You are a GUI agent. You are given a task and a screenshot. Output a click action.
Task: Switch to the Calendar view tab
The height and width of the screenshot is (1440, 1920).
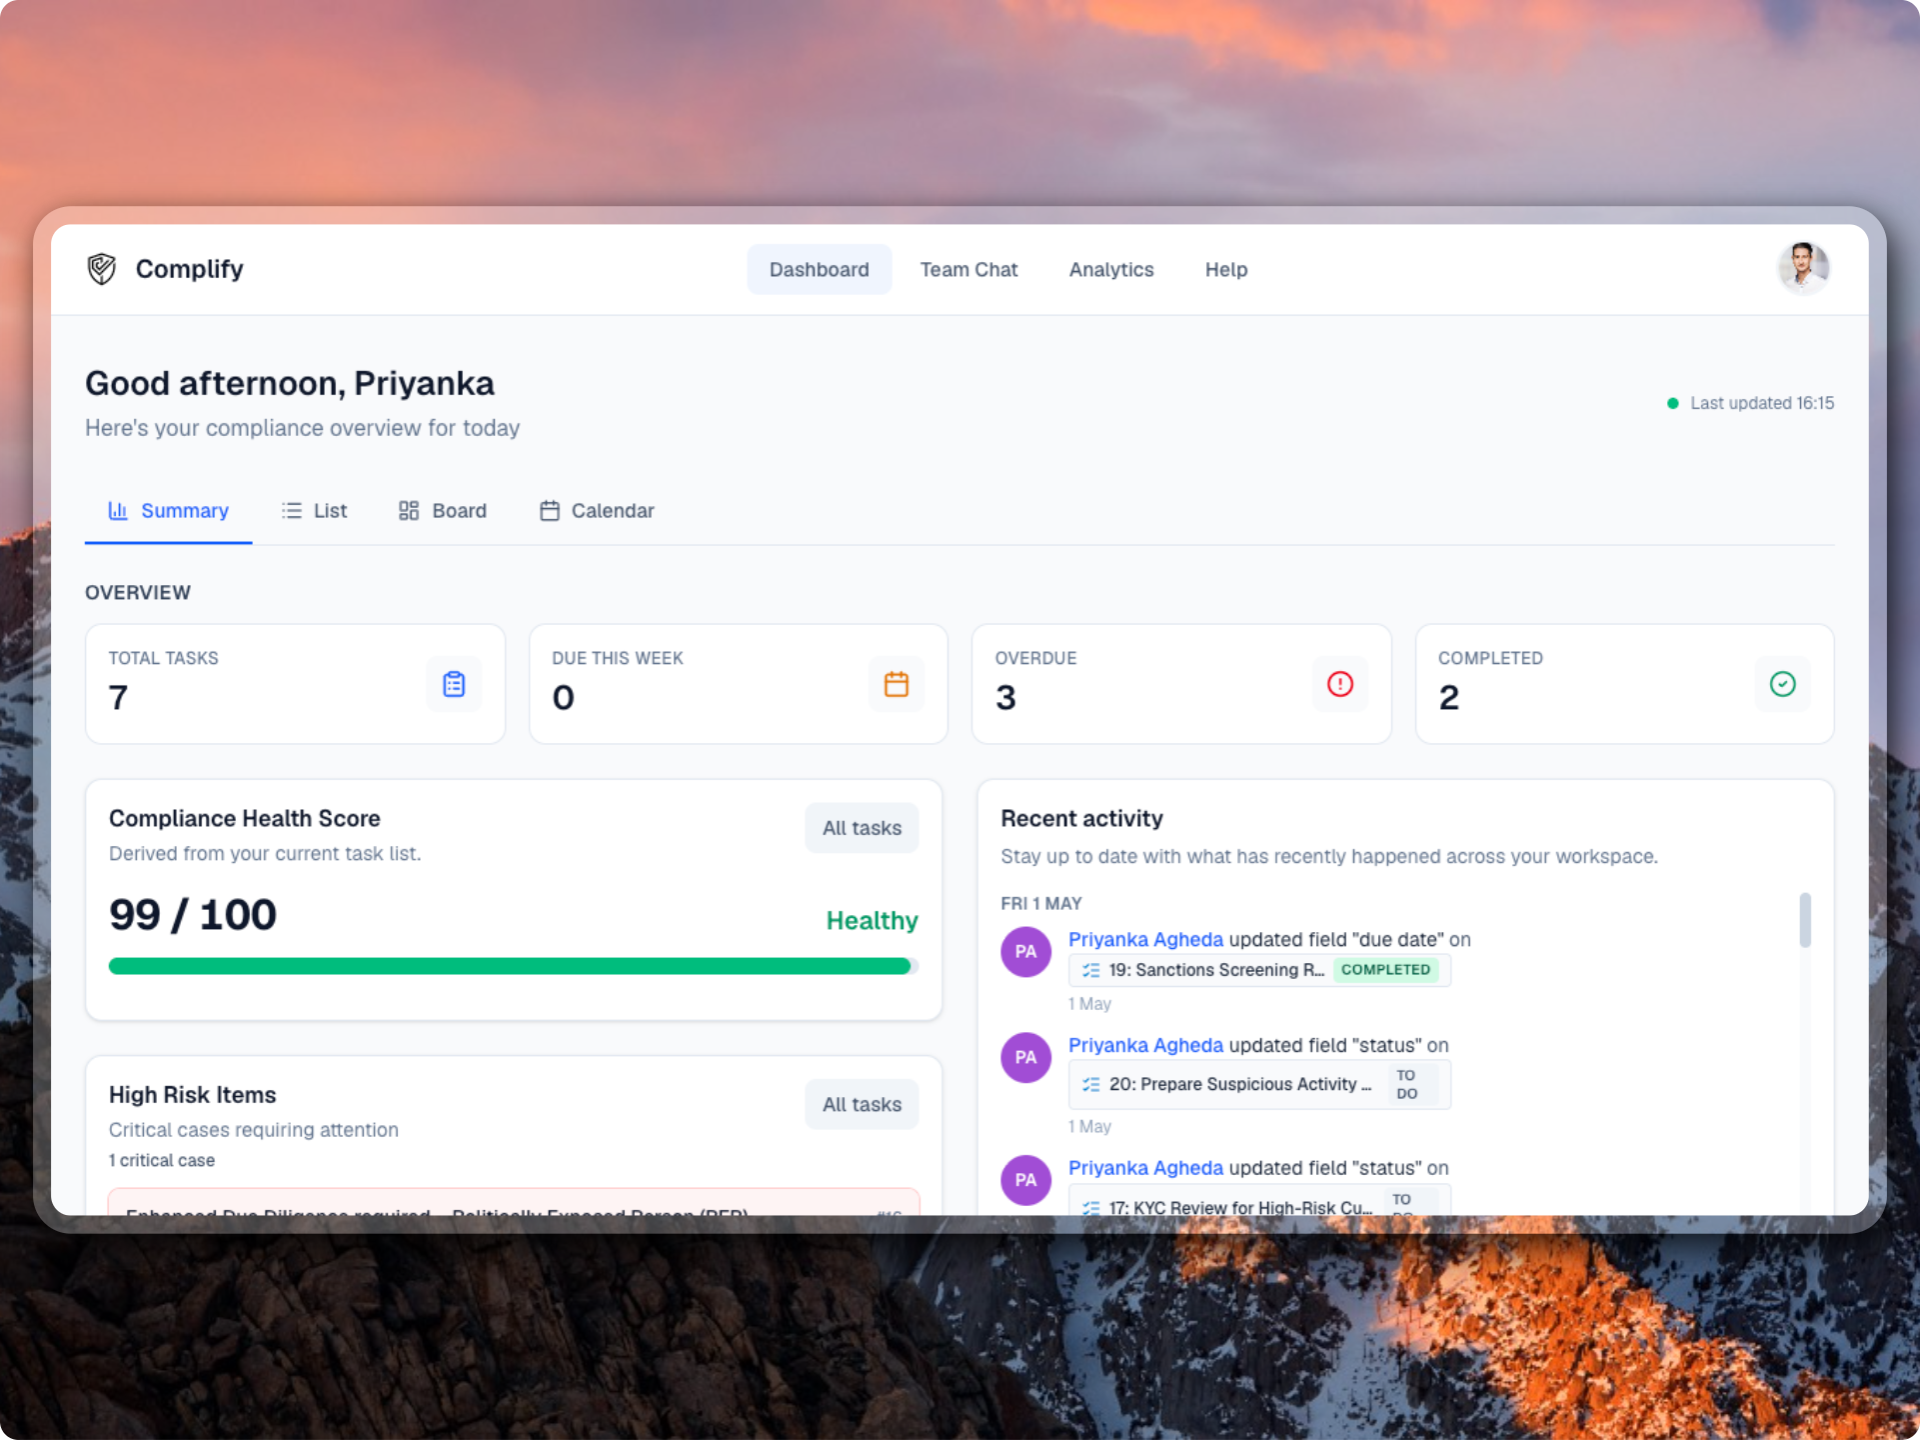pyautogui.click(x=597, y=511)
